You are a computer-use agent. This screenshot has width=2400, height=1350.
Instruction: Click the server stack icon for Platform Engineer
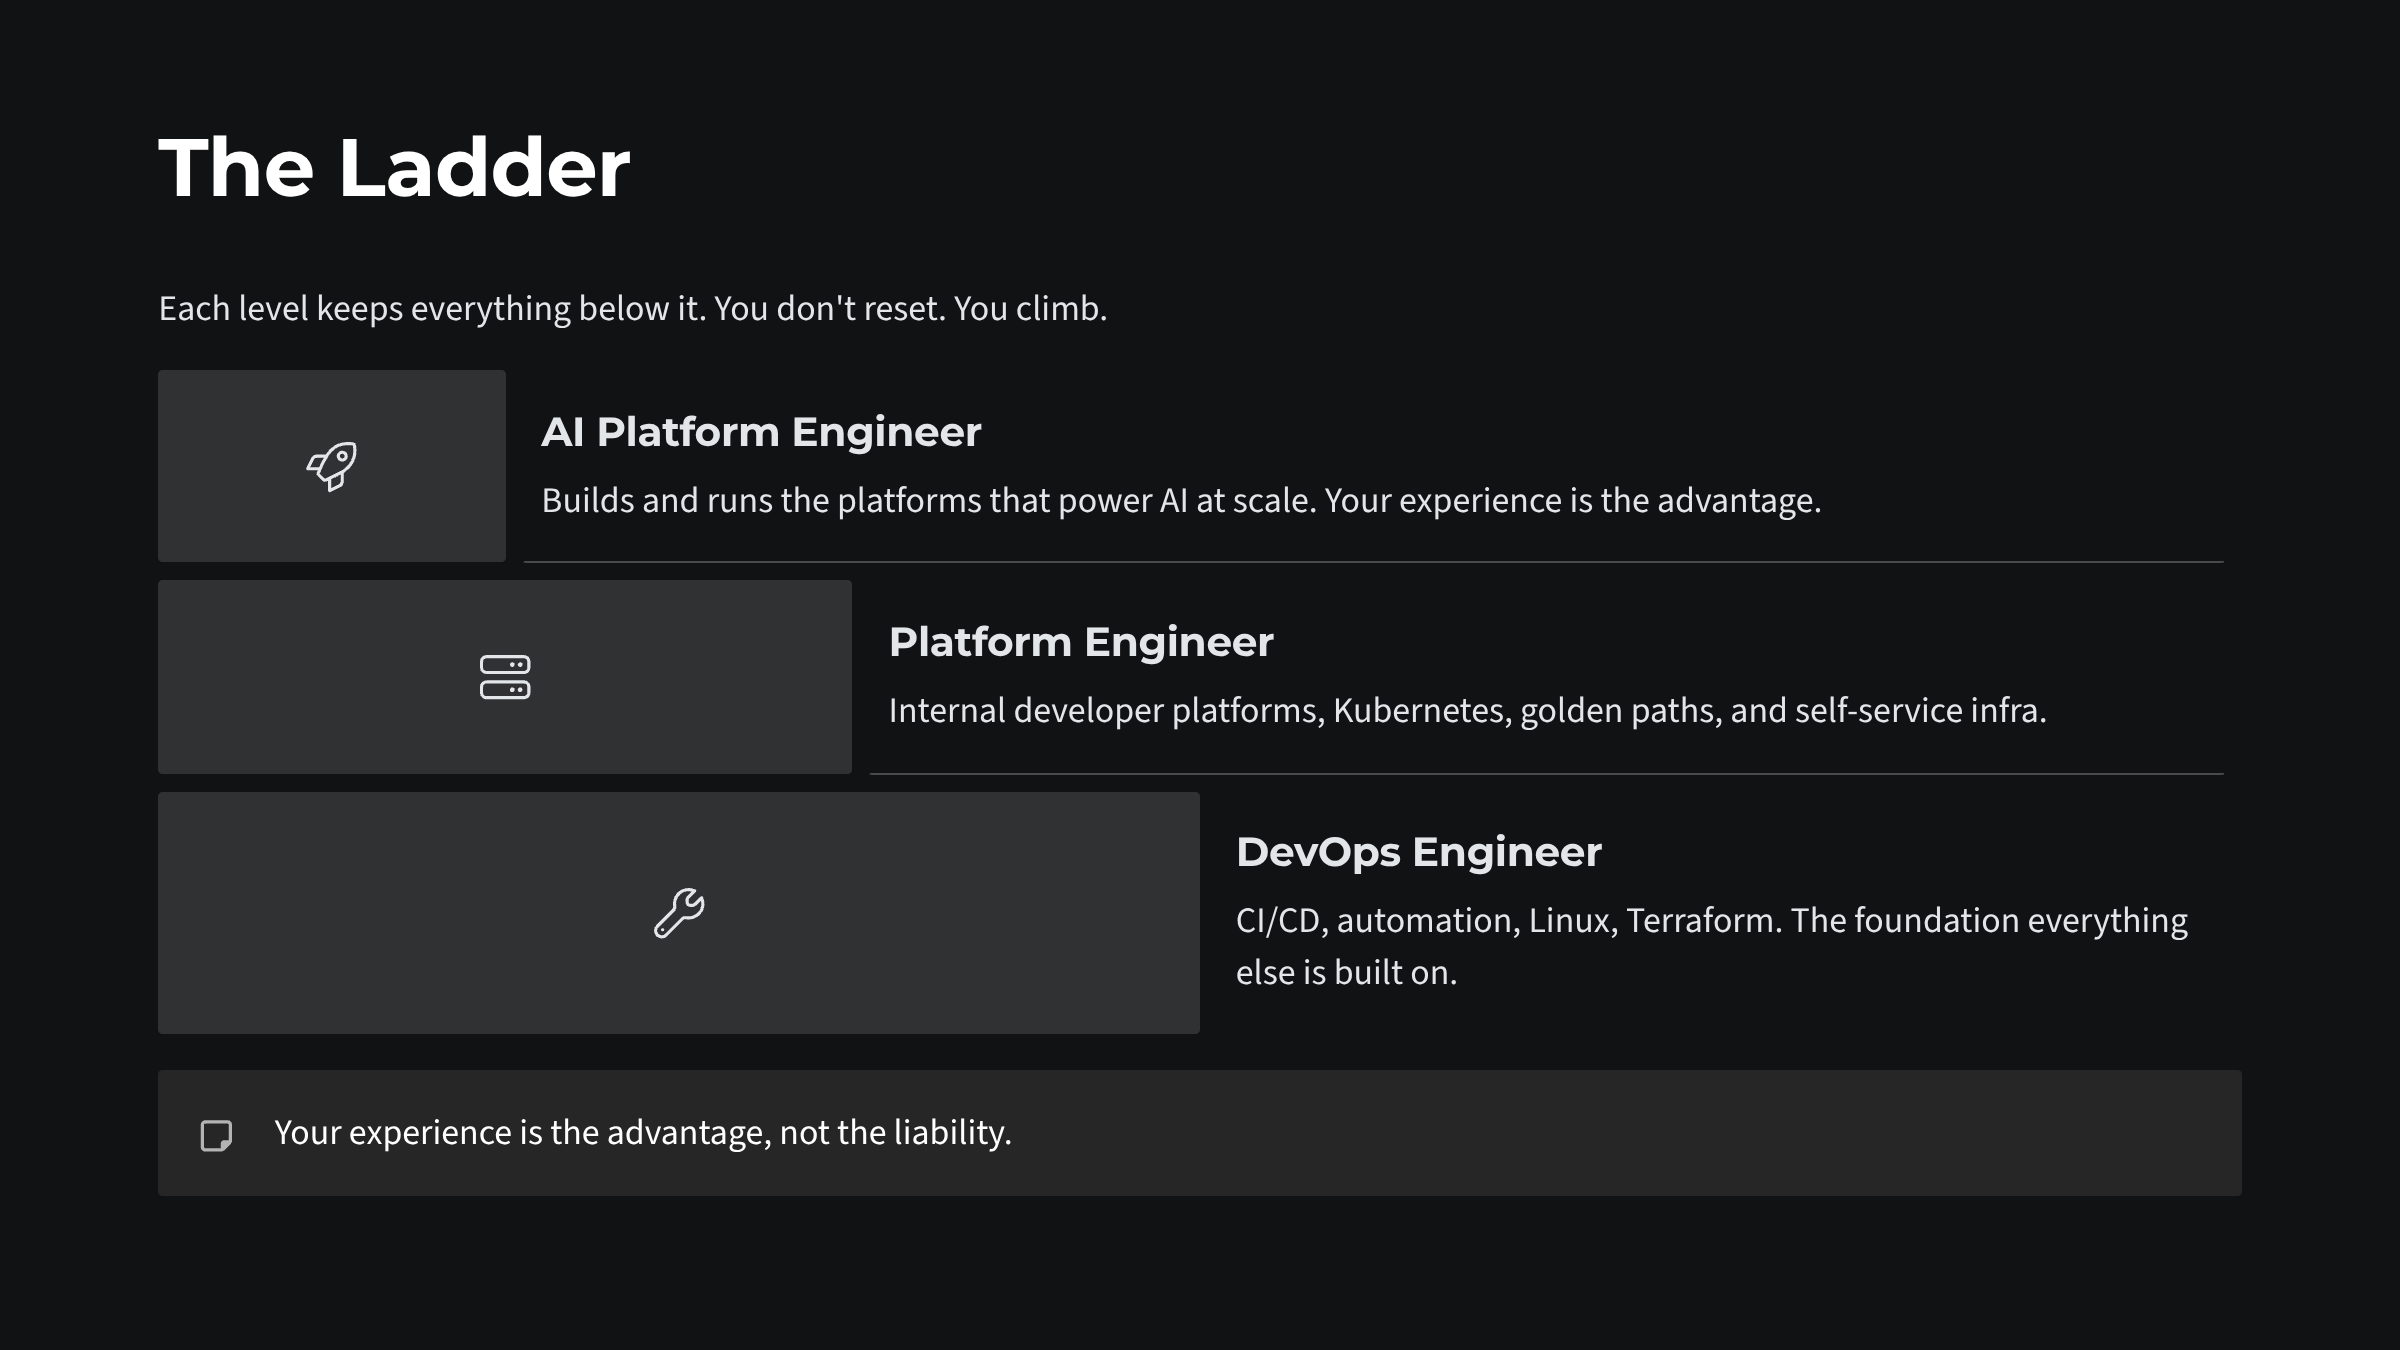(505, 677)
